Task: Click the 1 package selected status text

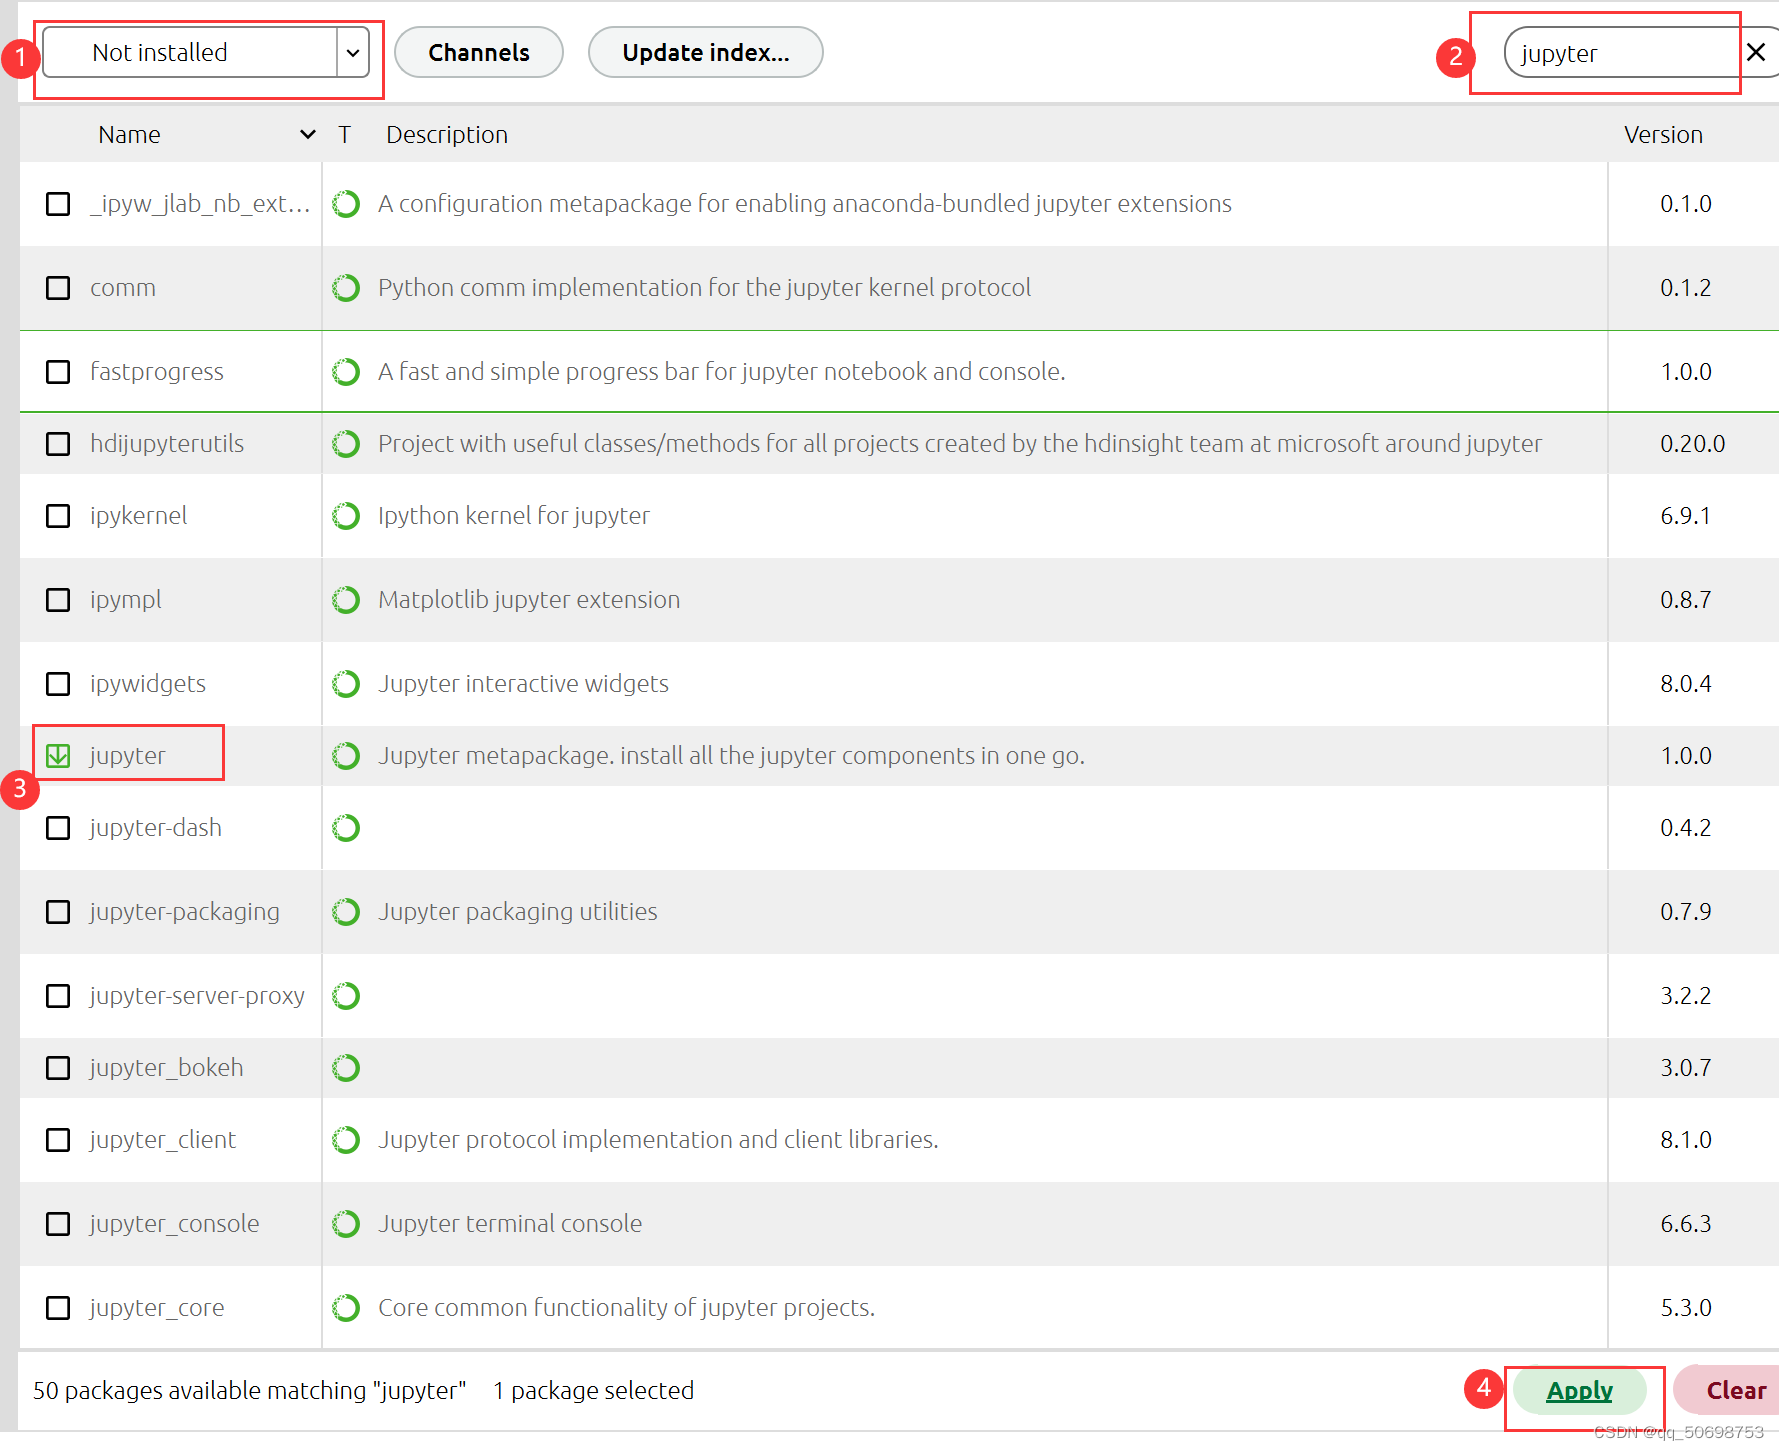Action: (x=594, y=1391)
